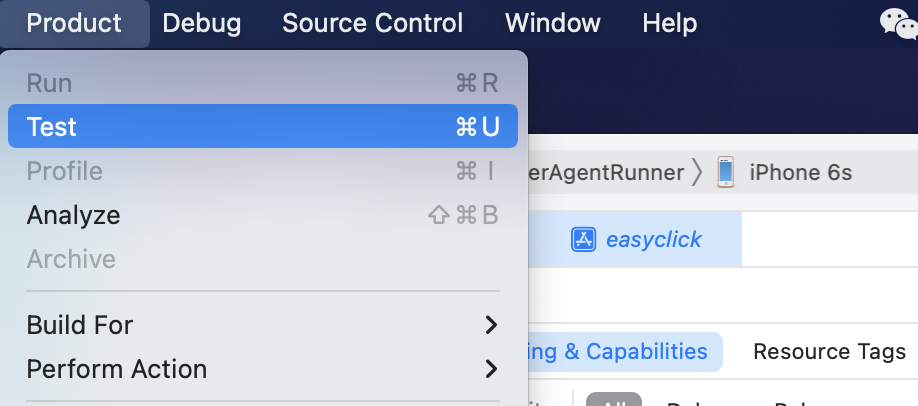Viewport: 918px width, 406px height.
Task: Expand the Perform Action submenu arrow
Action: point(491,369)
